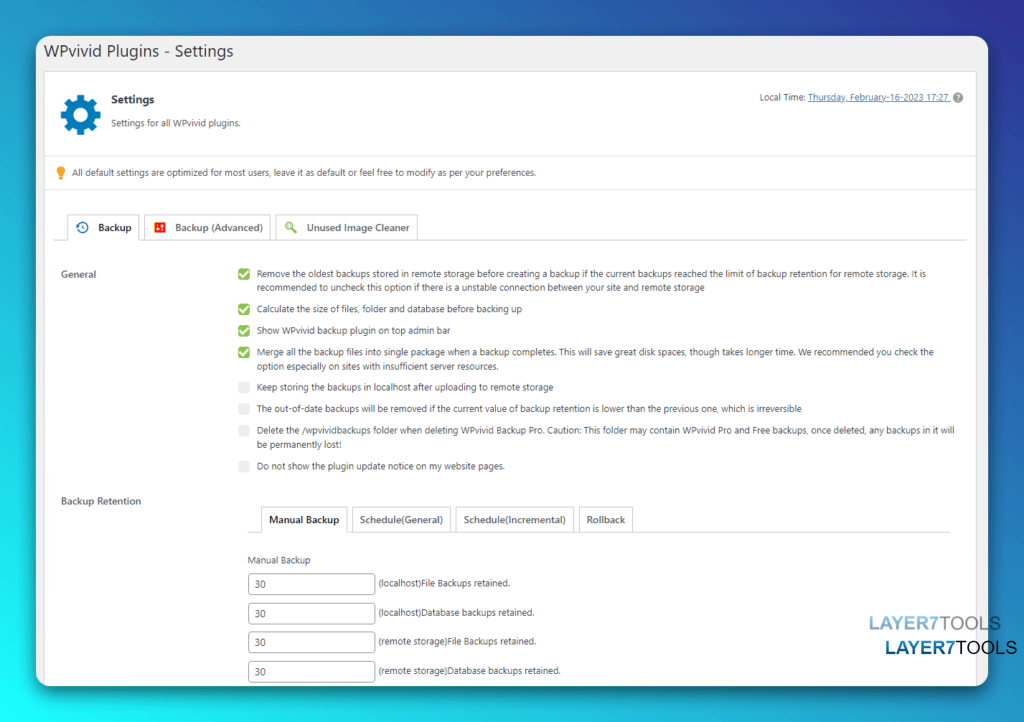Click the help question mark icon
The height and width of the screenshot is (722, 1024).
[x=958, y=97]
